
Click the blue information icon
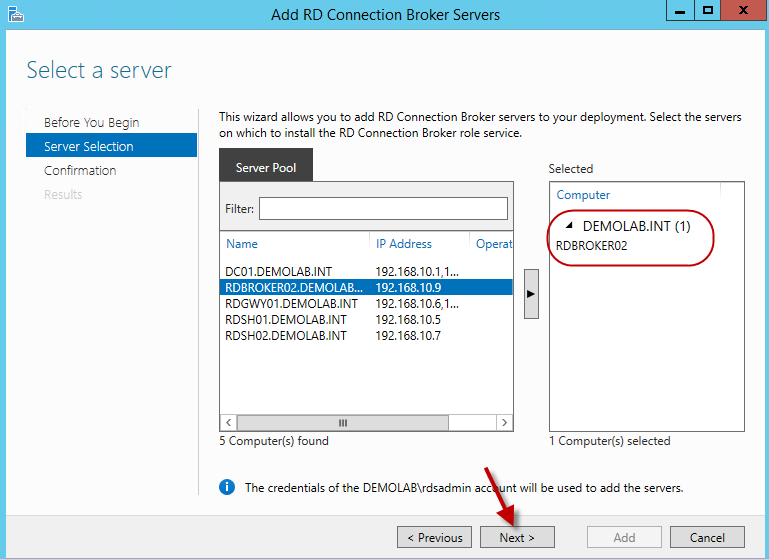pyautogui.click(x=227, y=487)
